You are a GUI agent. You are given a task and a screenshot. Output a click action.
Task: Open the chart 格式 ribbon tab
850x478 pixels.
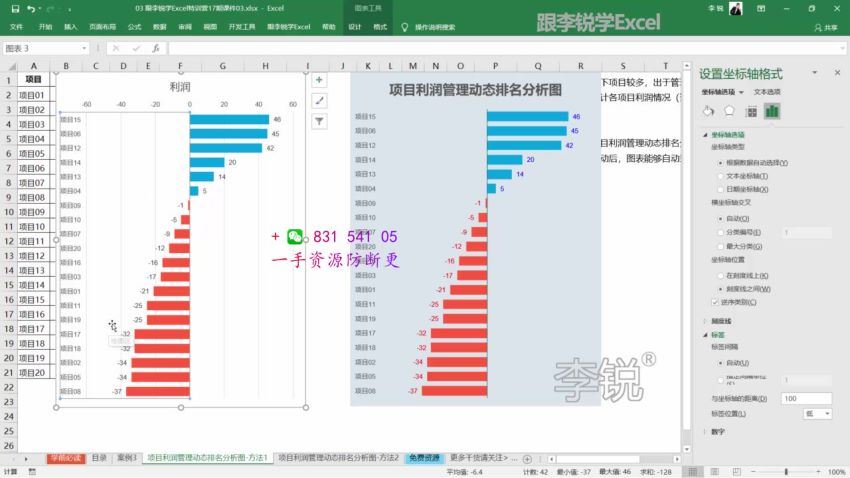380,27
